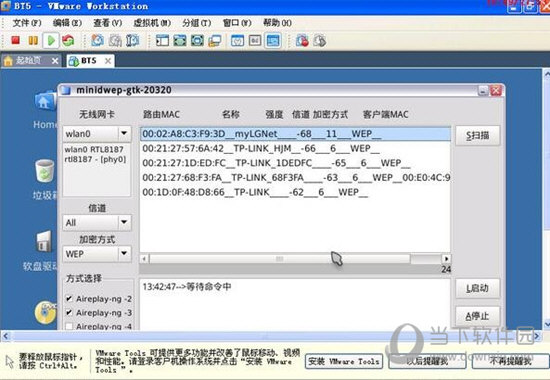
Task: Click the highlighted console view icon
Action: point(273,41)
